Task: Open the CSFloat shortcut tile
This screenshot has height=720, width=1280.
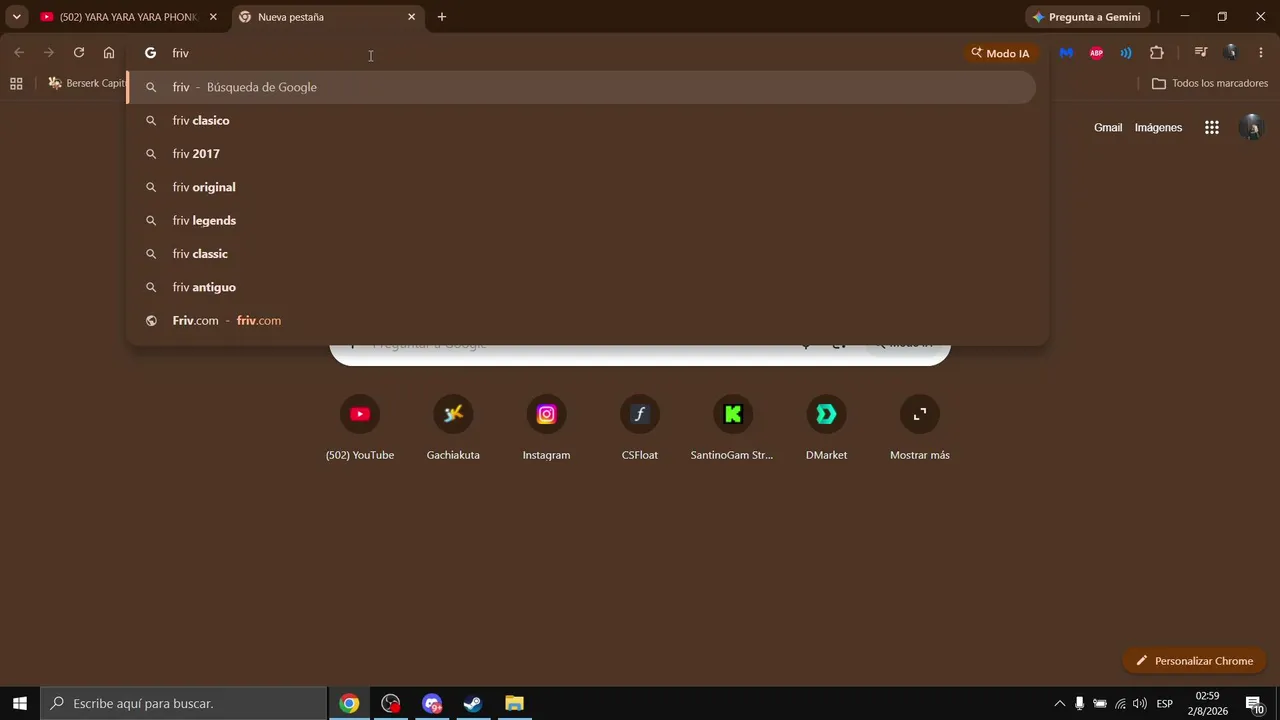Action: 640,427
